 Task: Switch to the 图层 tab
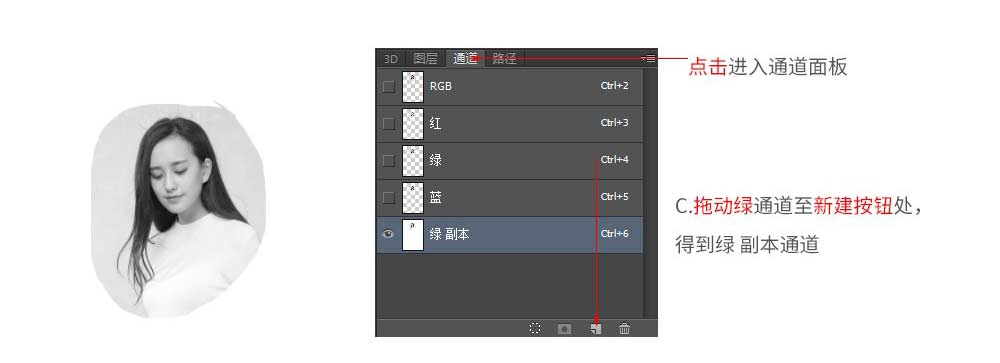[425, 59]
